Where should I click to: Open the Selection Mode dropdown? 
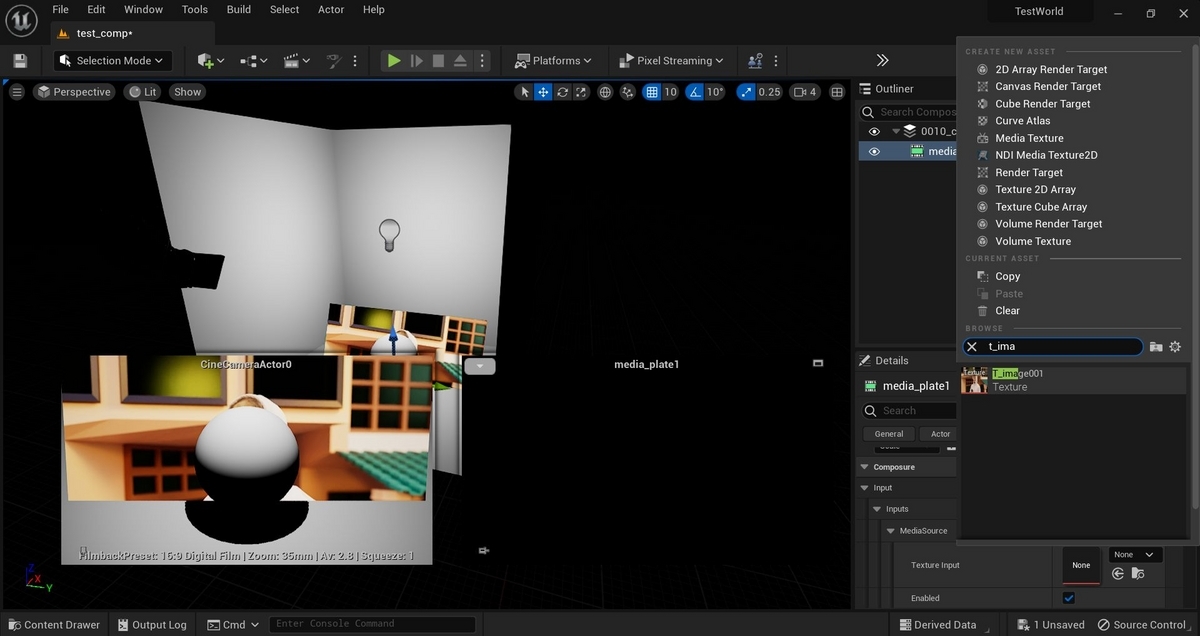(112, 61)
